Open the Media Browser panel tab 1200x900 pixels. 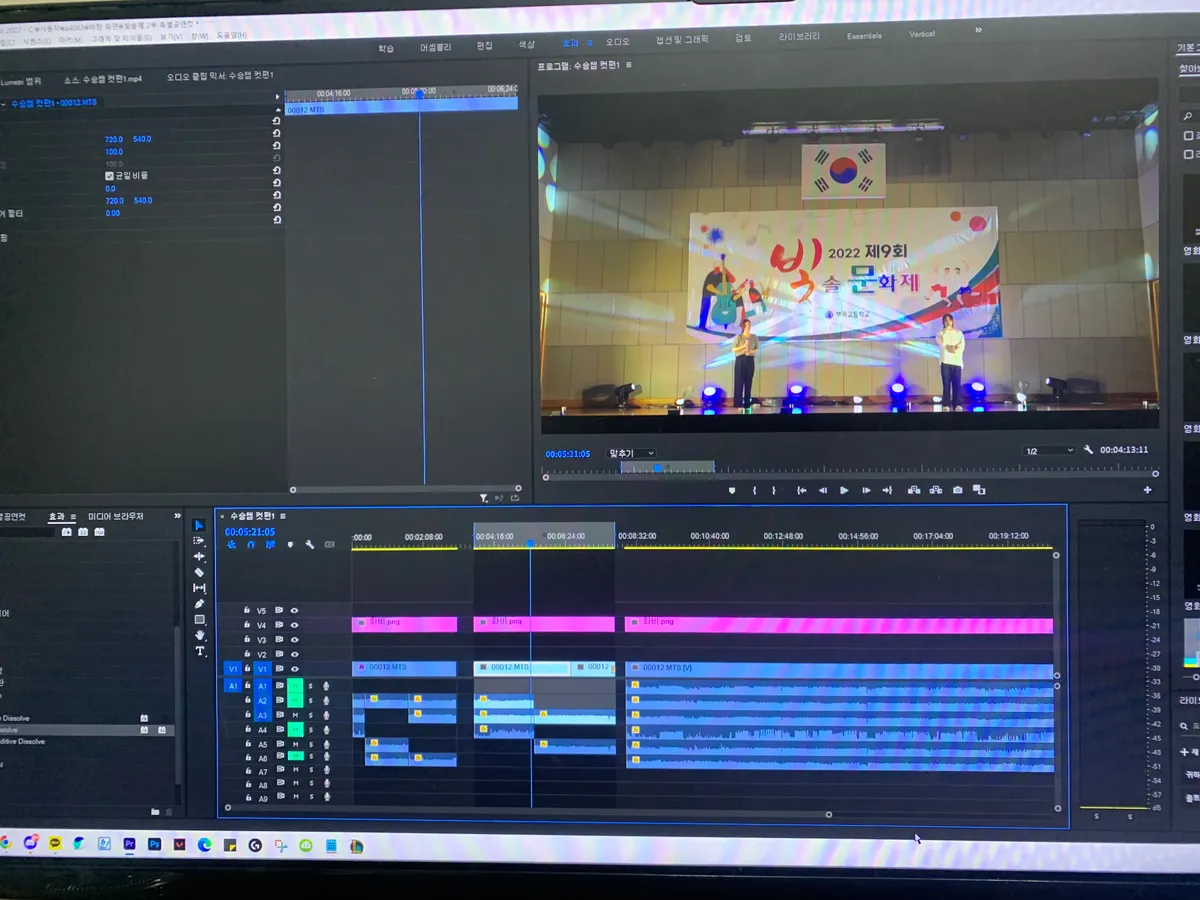tap(116, 516)
